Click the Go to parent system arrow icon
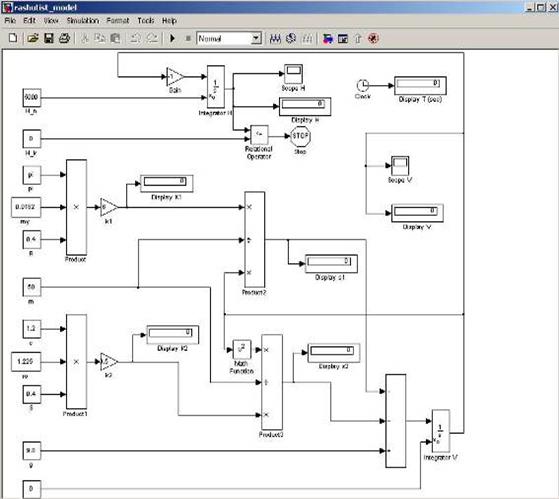 click(358, 38)
